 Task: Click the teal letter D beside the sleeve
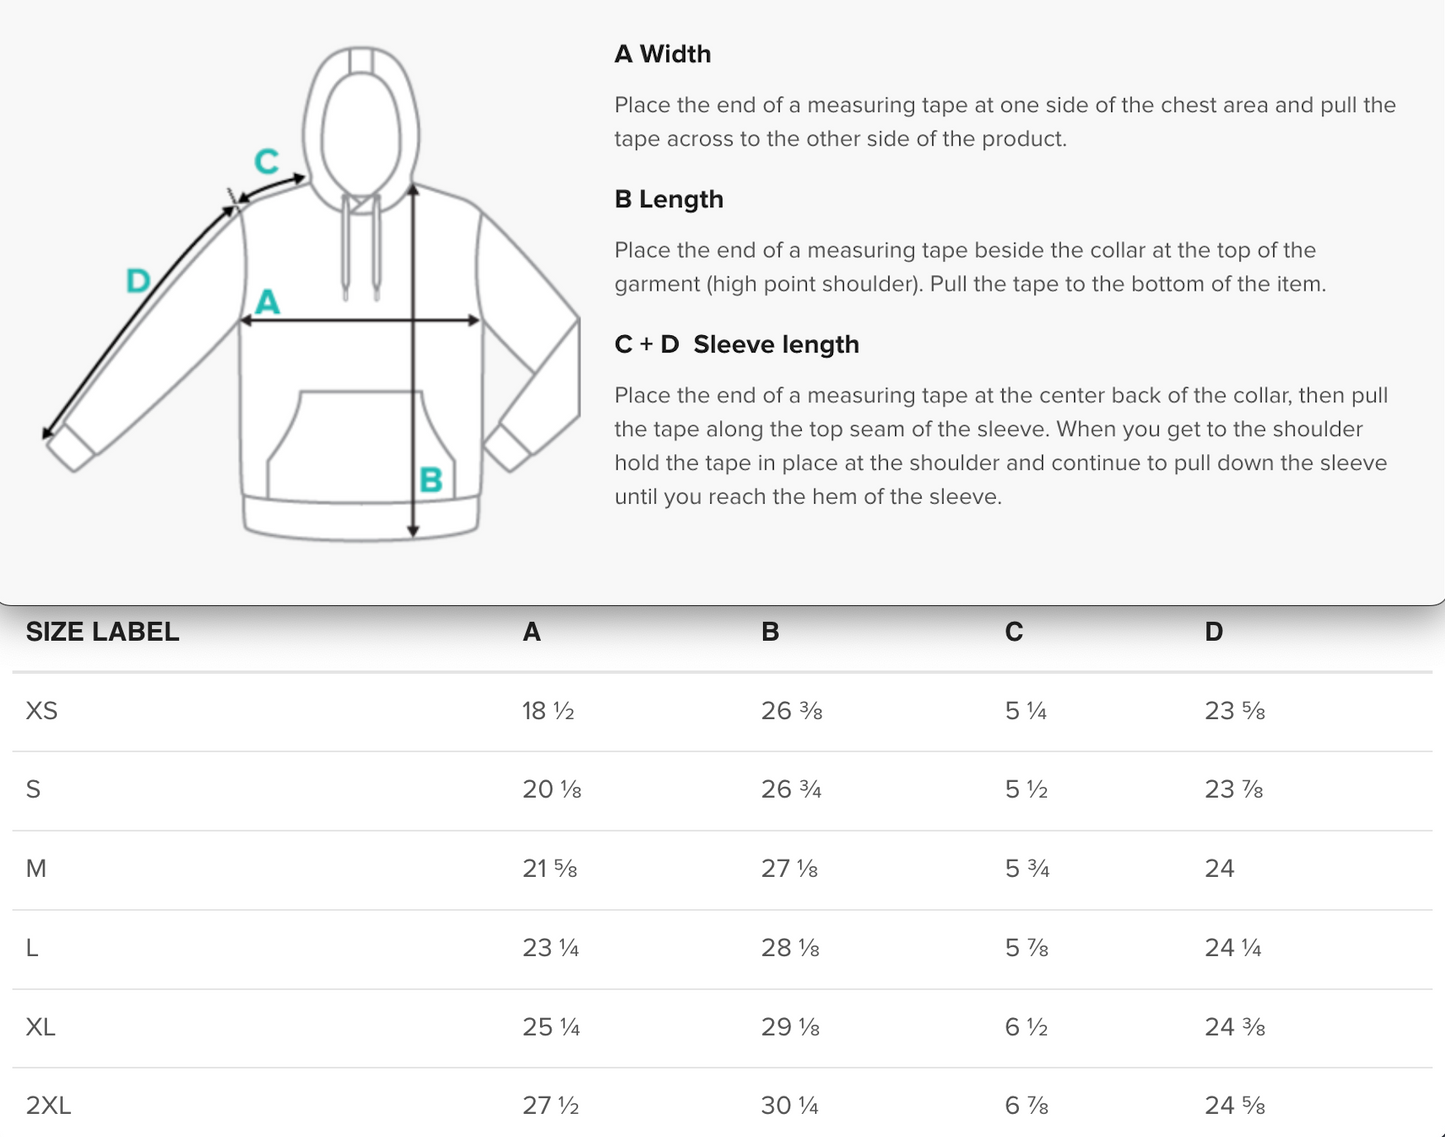tap(138, 281)
